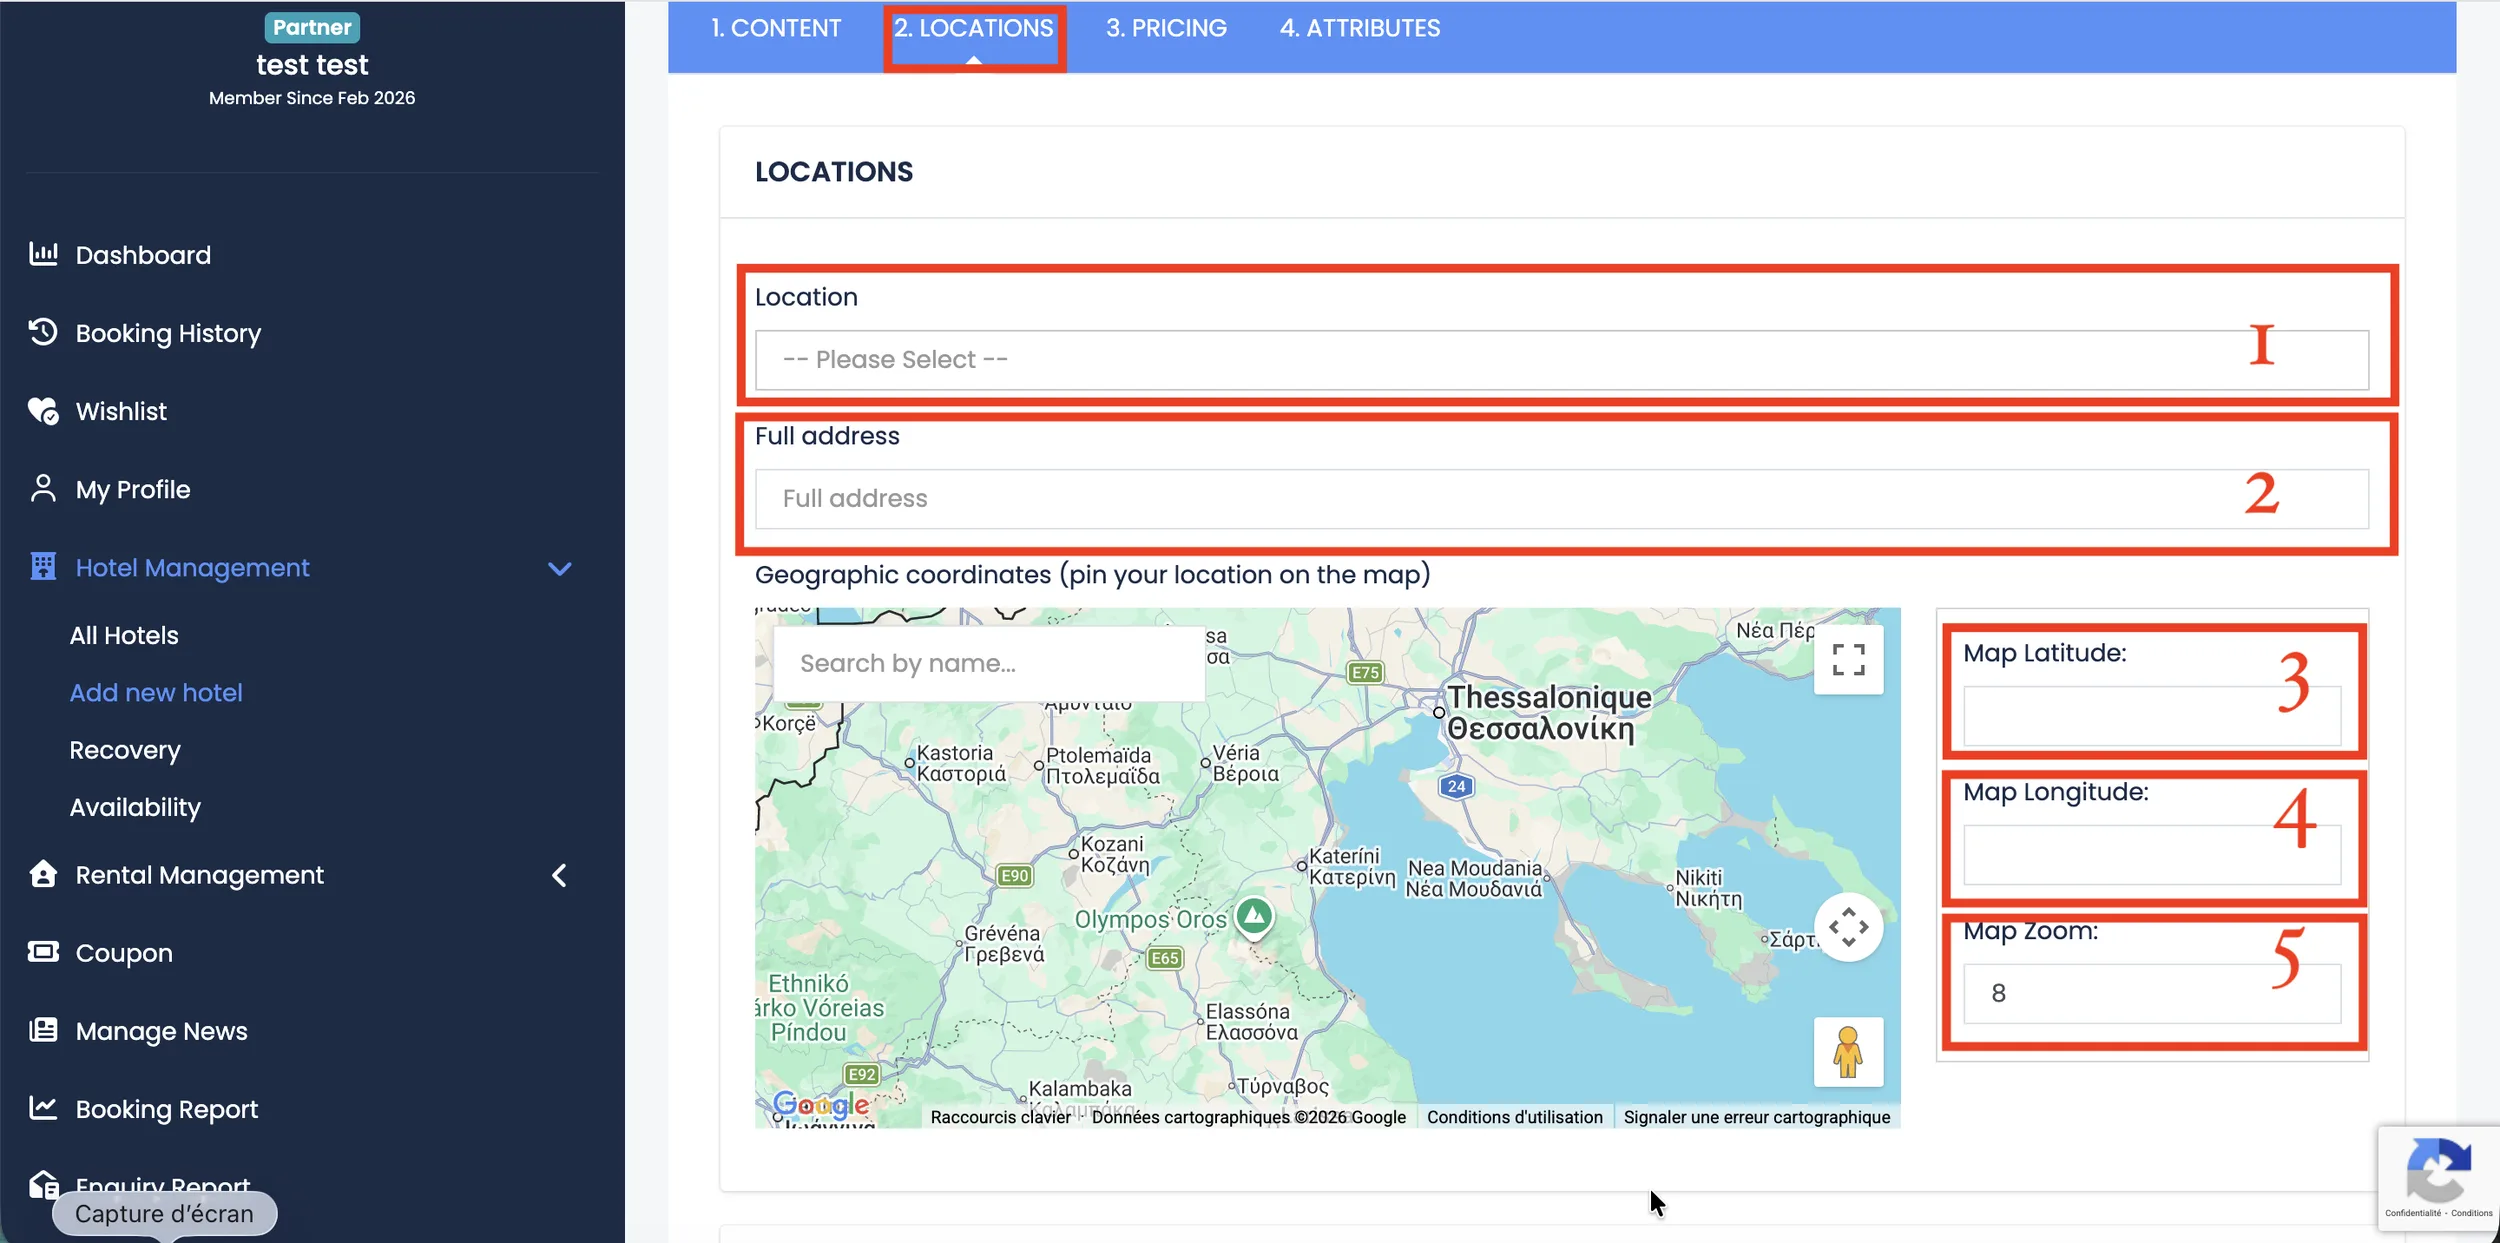Switch to the 3. PRICING tab
This screenshot has width=2500, height=1243.
(x=1166, y=28)
